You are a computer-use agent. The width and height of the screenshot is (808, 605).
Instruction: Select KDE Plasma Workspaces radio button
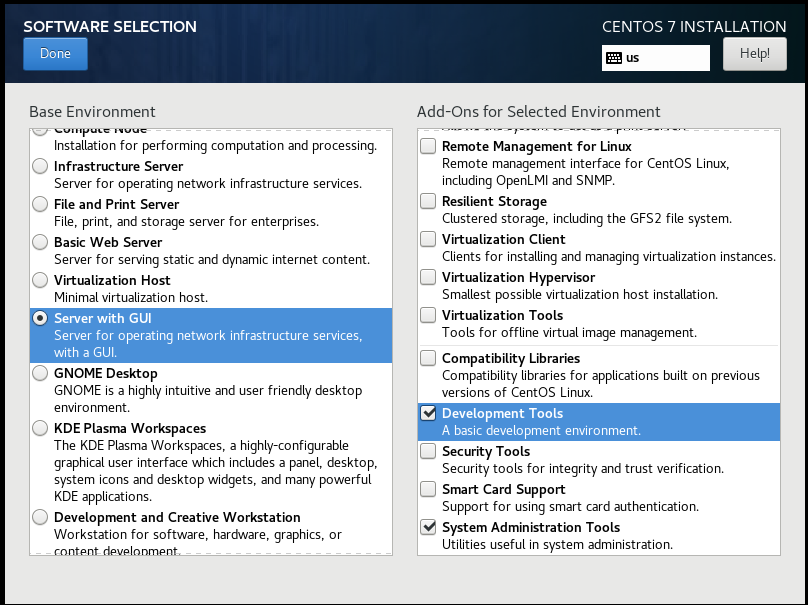pos(40,428)
